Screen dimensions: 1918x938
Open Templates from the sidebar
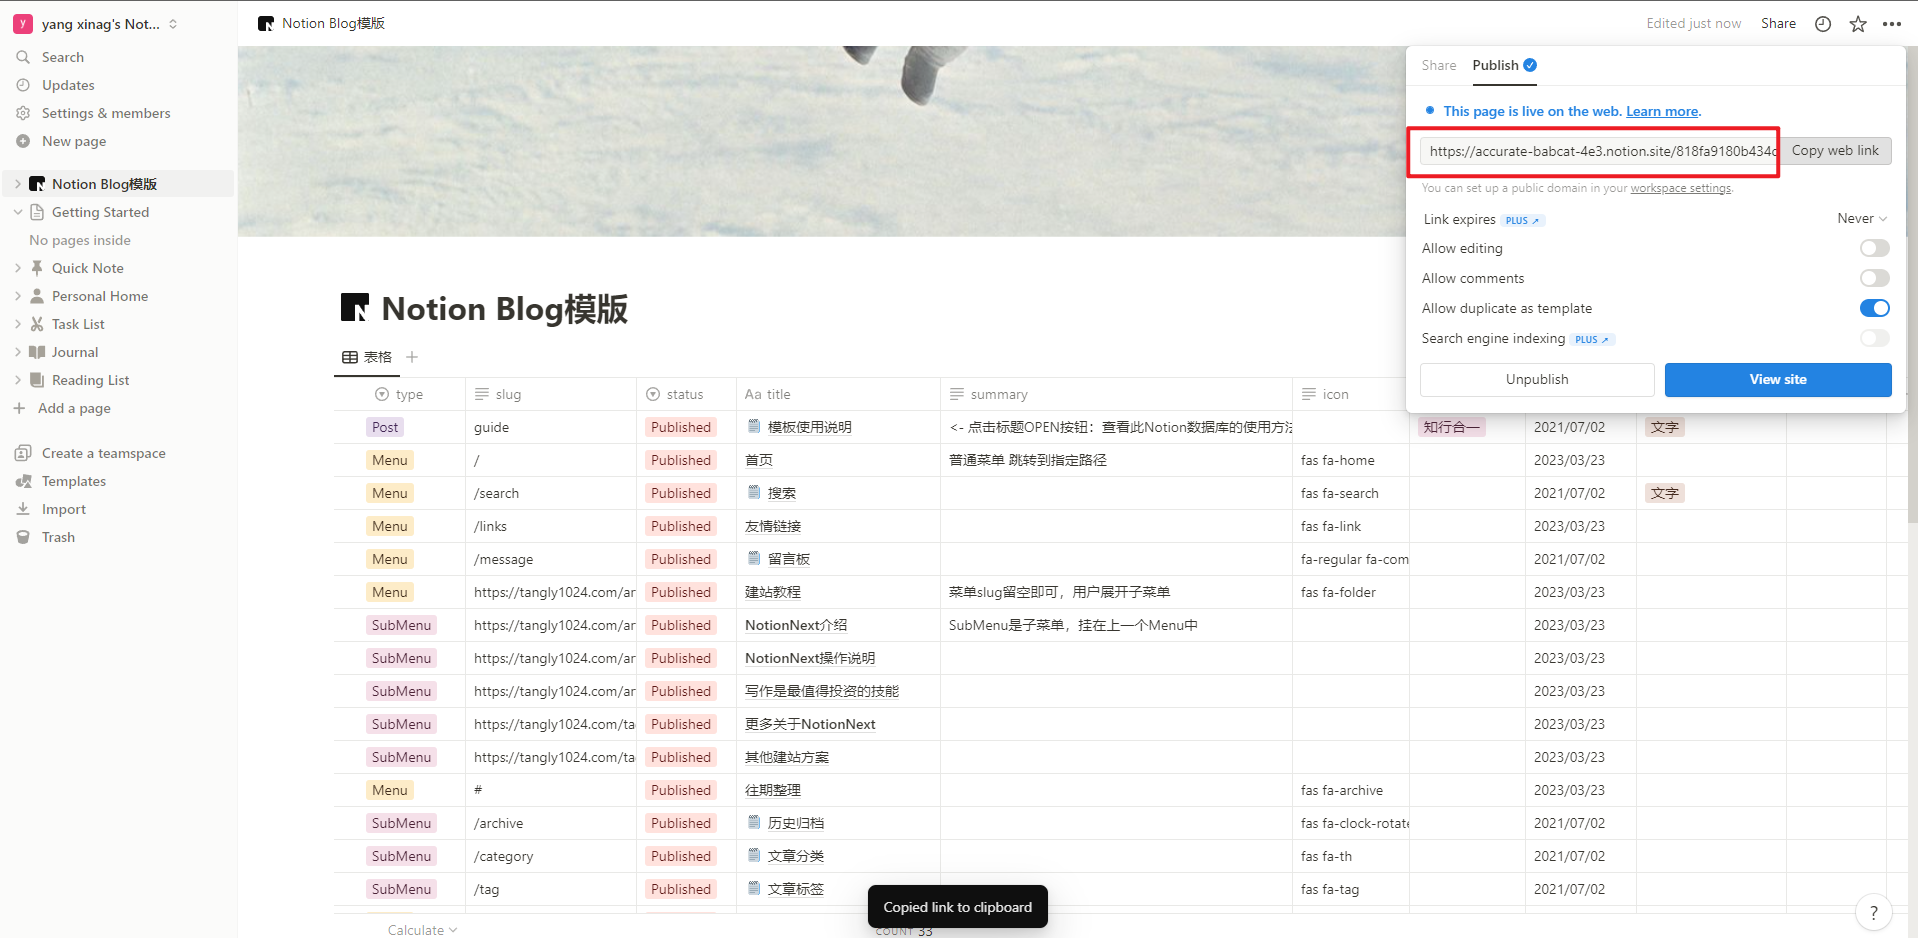pyautogui.click(x=74, y=481)
